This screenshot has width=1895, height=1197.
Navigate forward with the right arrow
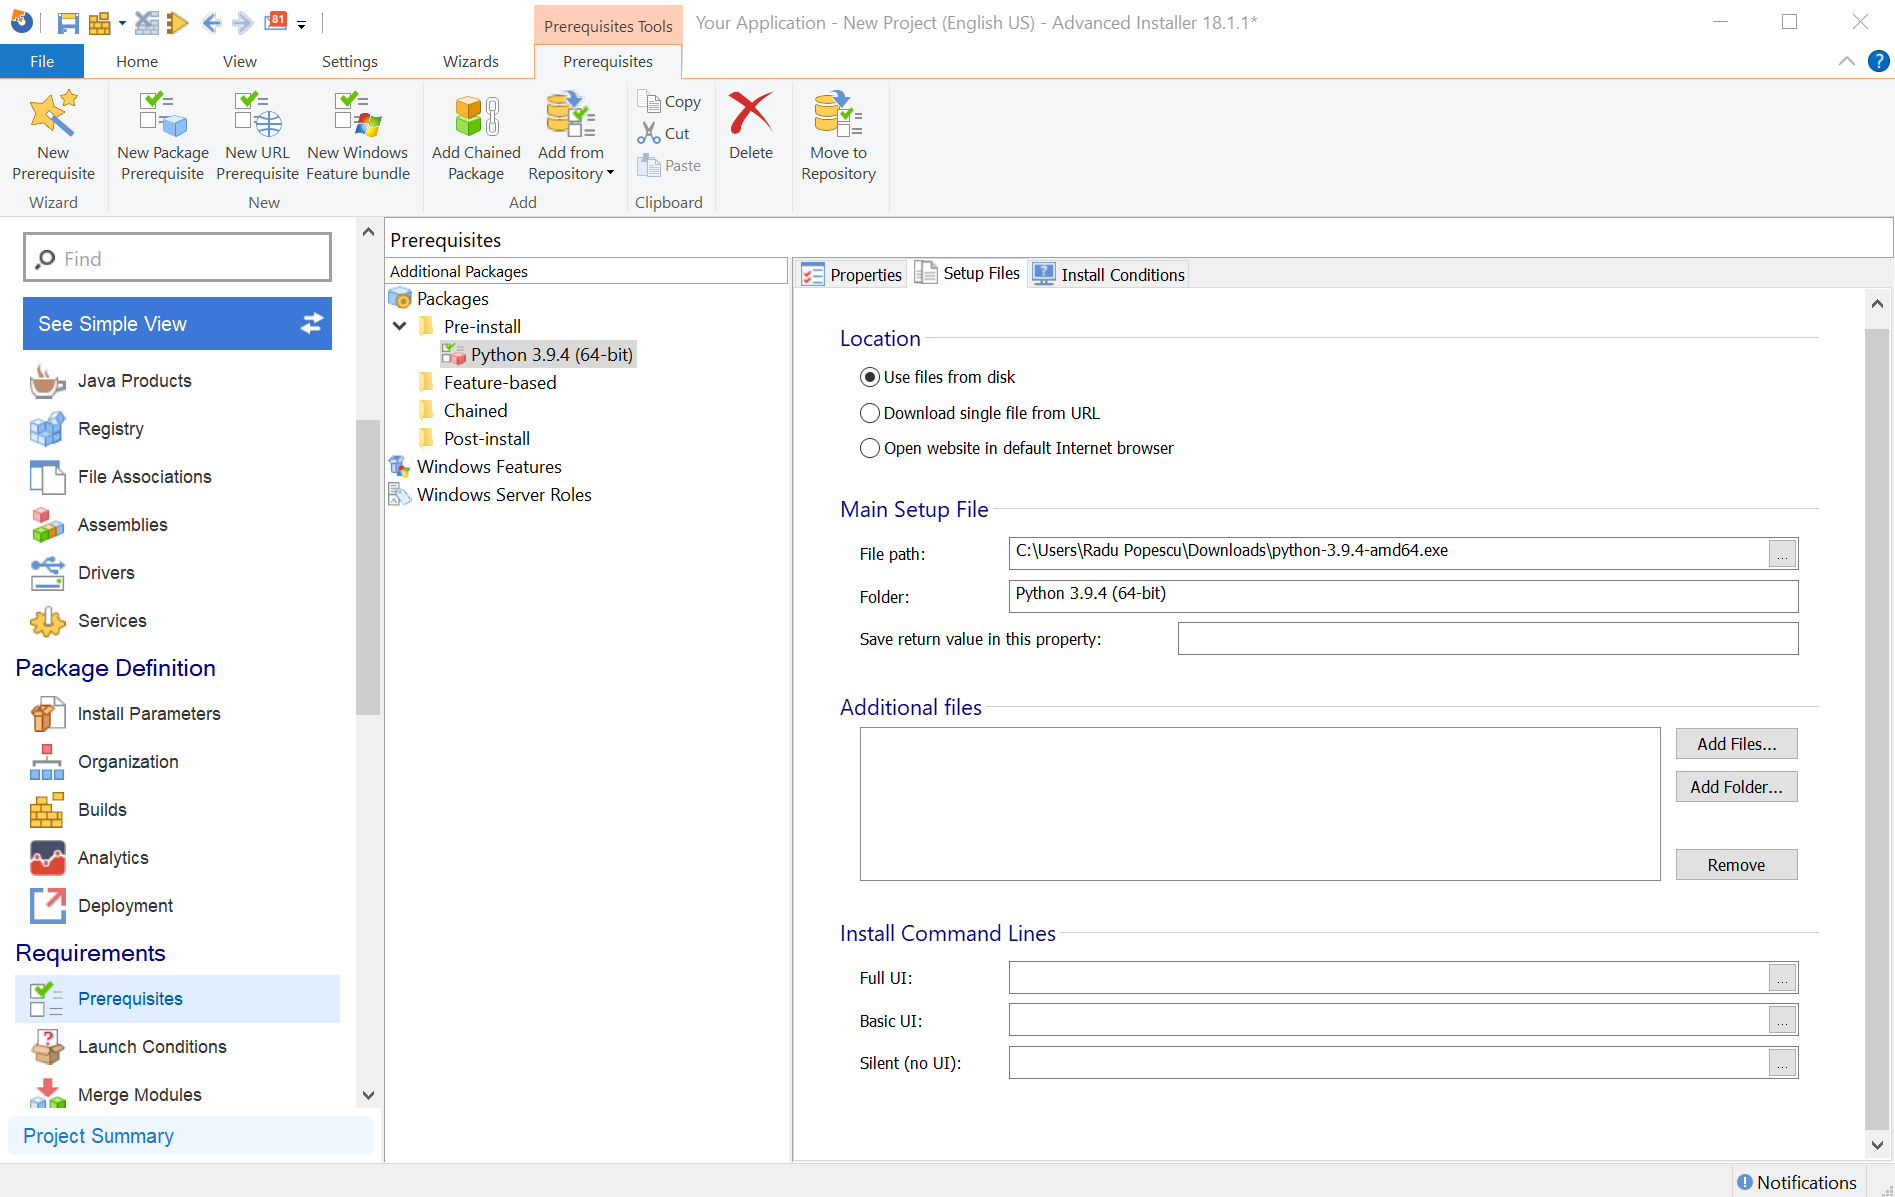pos(242,23)
